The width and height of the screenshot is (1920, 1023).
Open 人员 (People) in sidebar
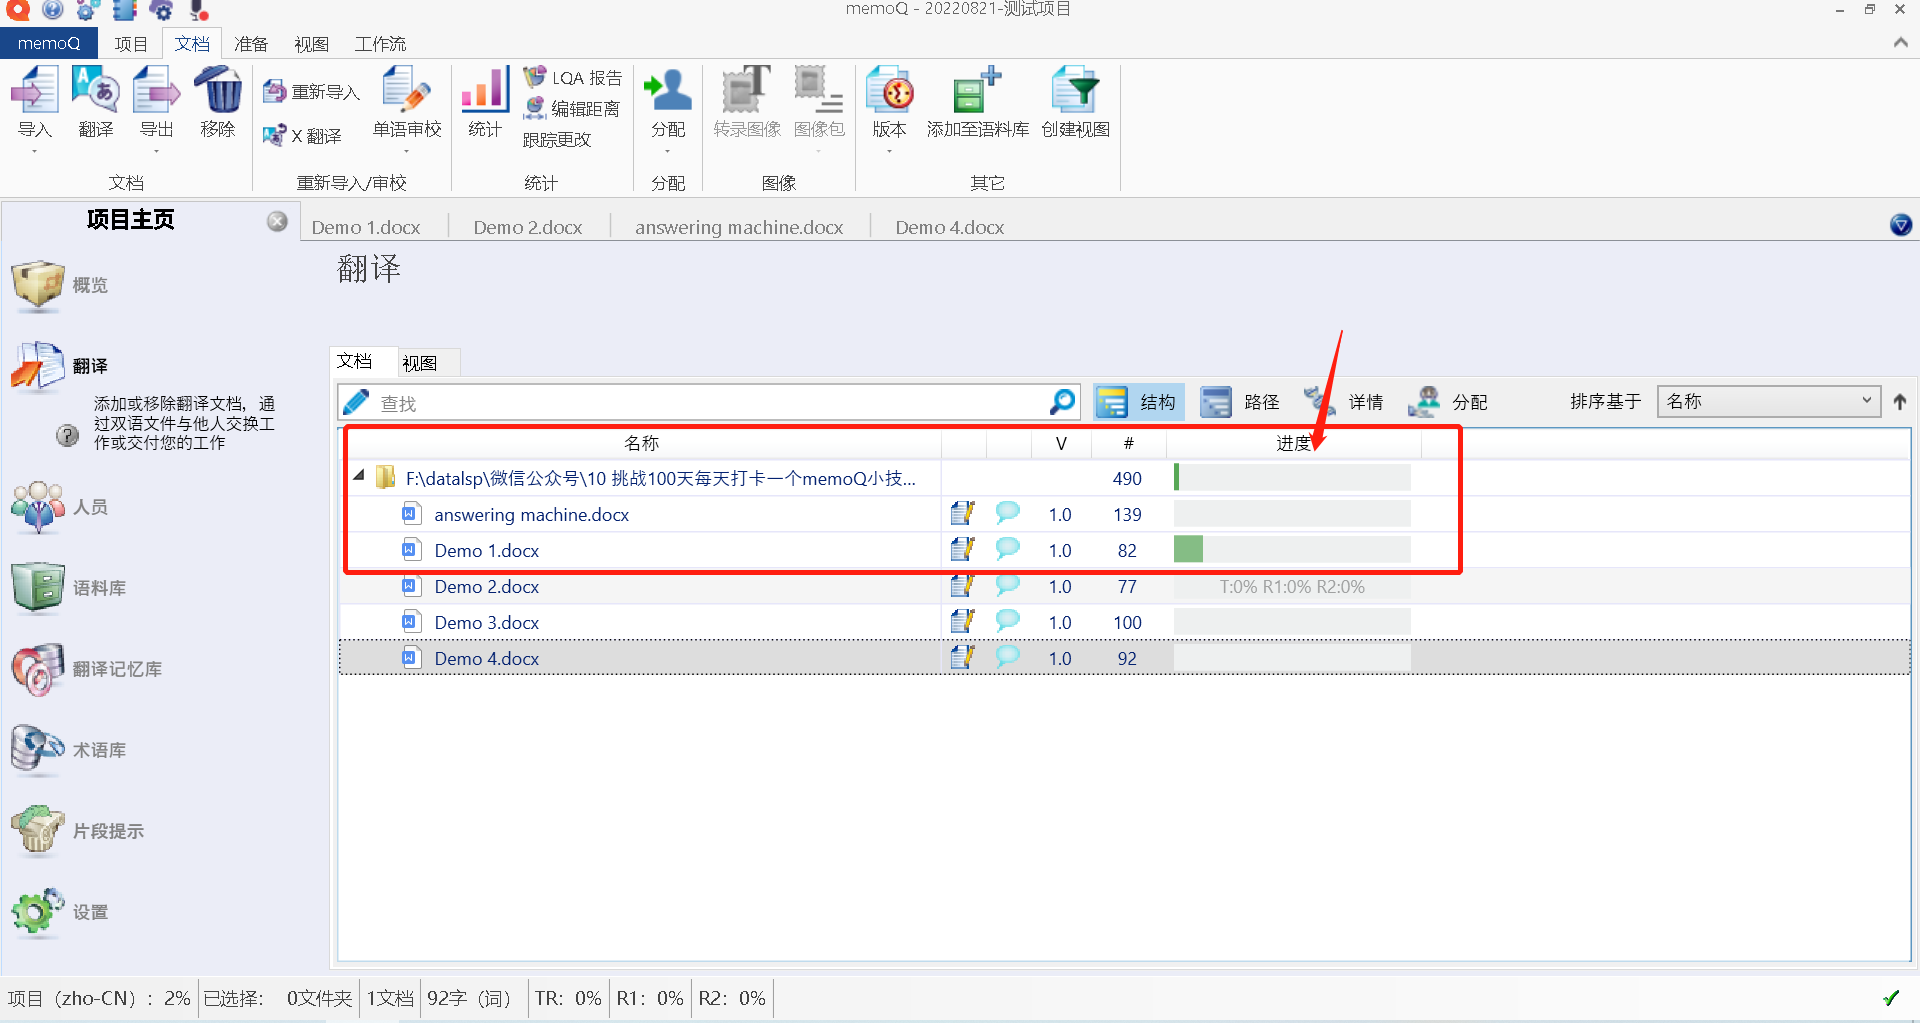(60, 507)
